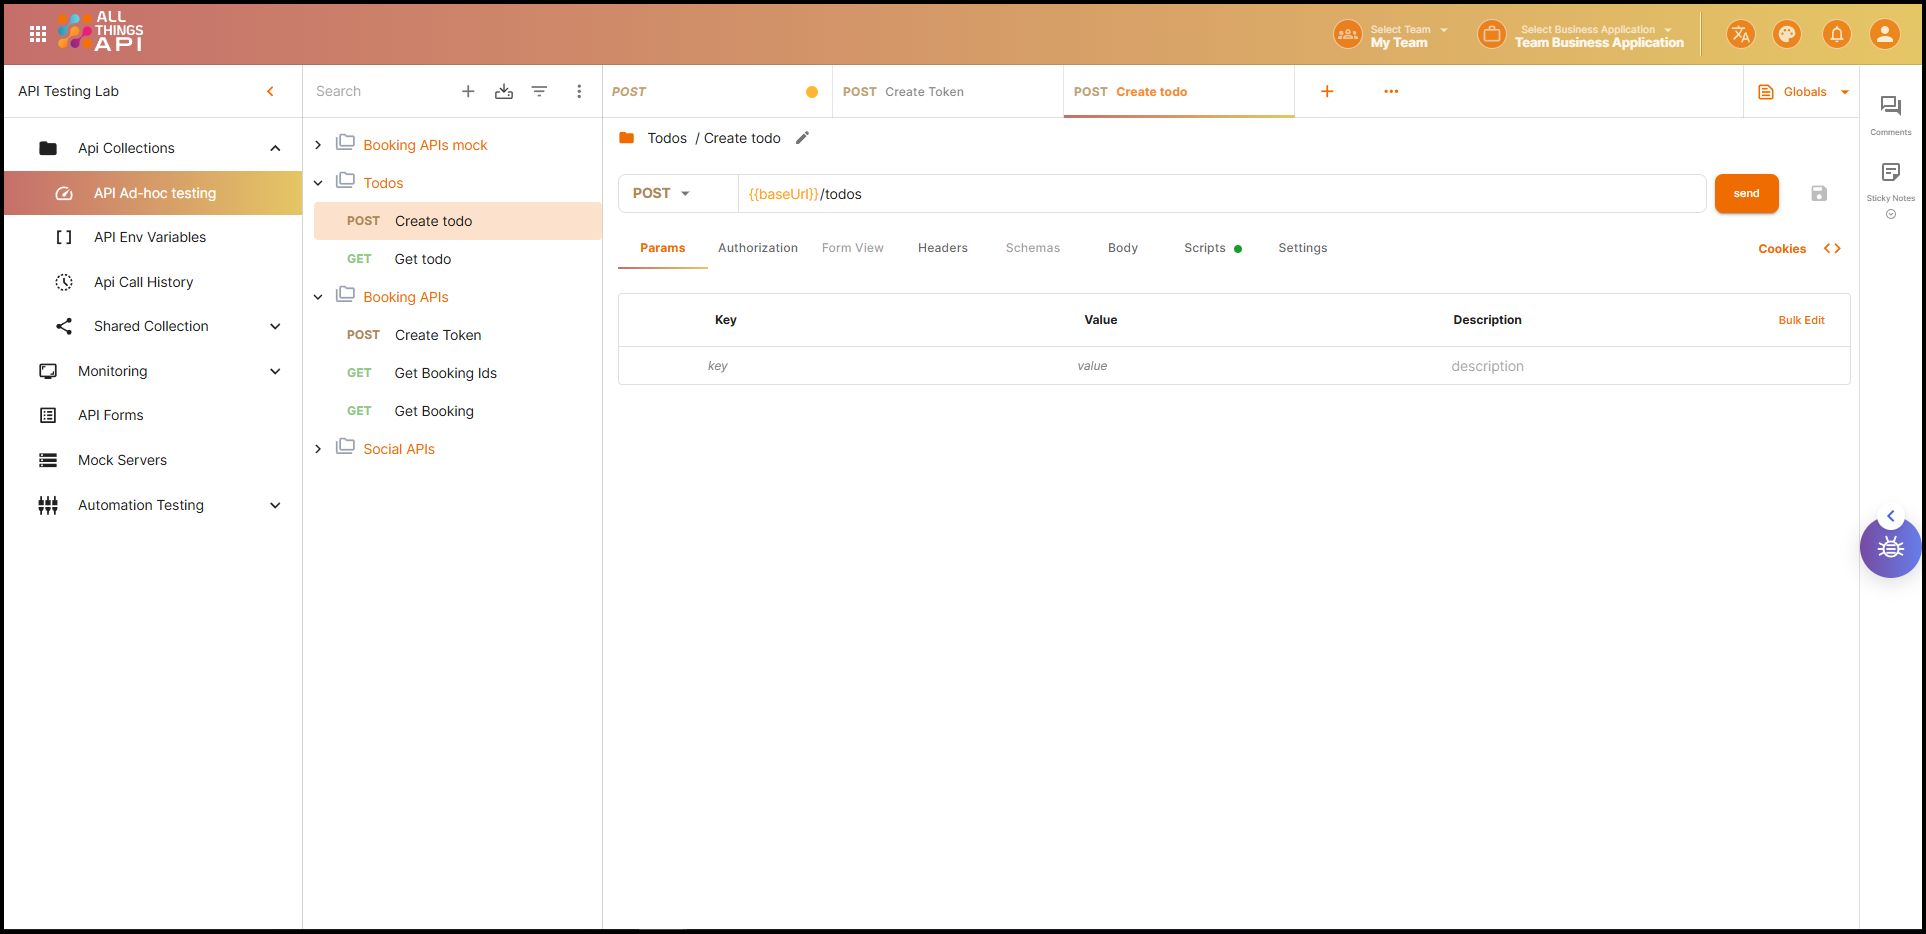Expand the Booking APIs mock folder
This screenshot has height=934, width=1926.
point(318,145)
